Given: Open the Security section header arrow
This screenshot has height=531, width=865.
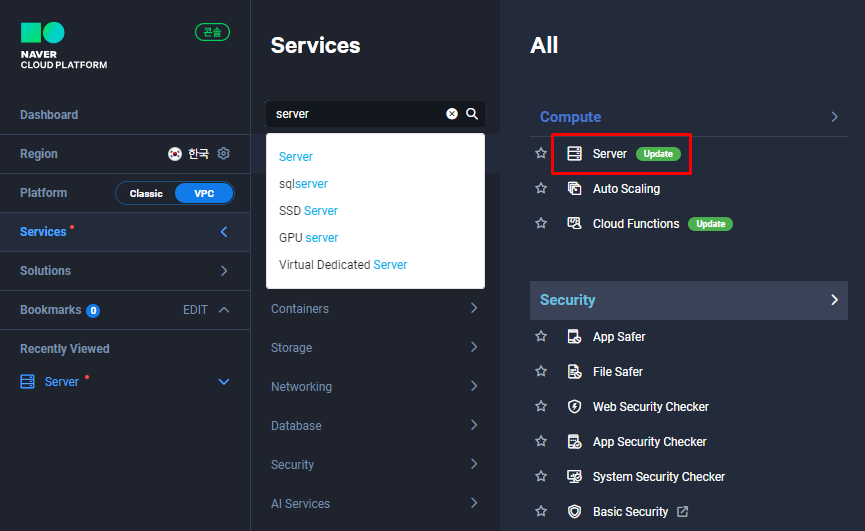Looking at the screenshot, I should [834, 300].
